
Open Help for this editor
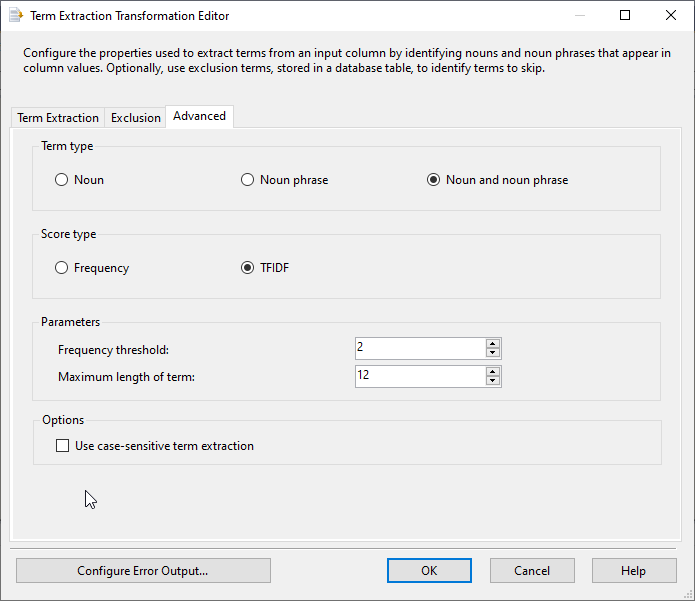click(x=633, y=571)
